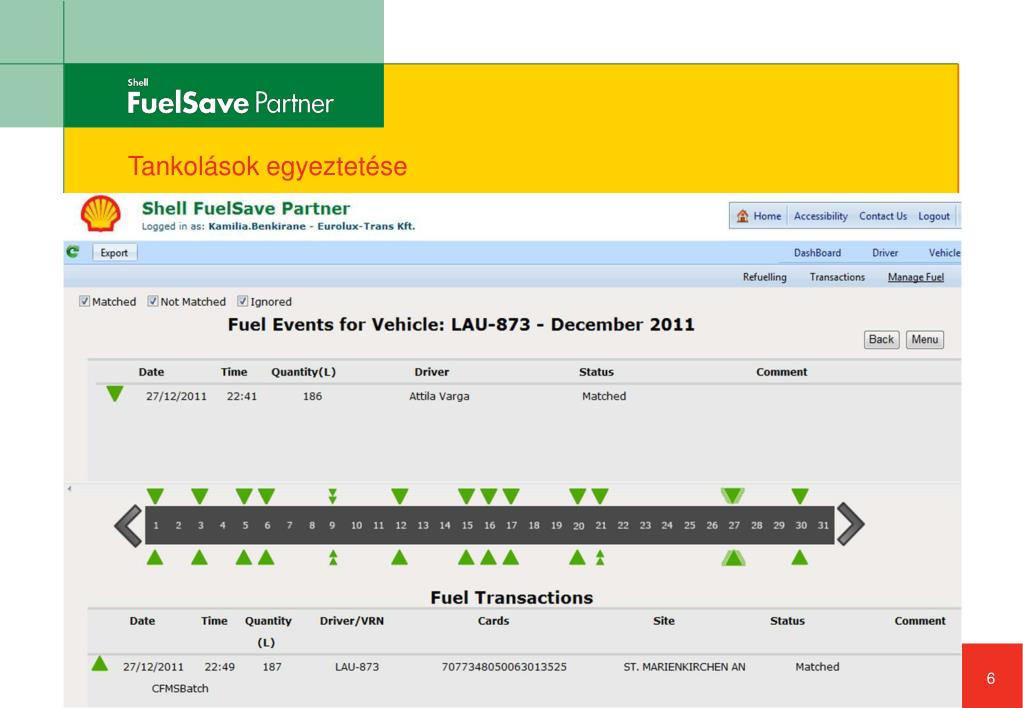Select fuel event marker above day 5
The height and width of the screenshot is (708, 1023).
tap(244, 496)
